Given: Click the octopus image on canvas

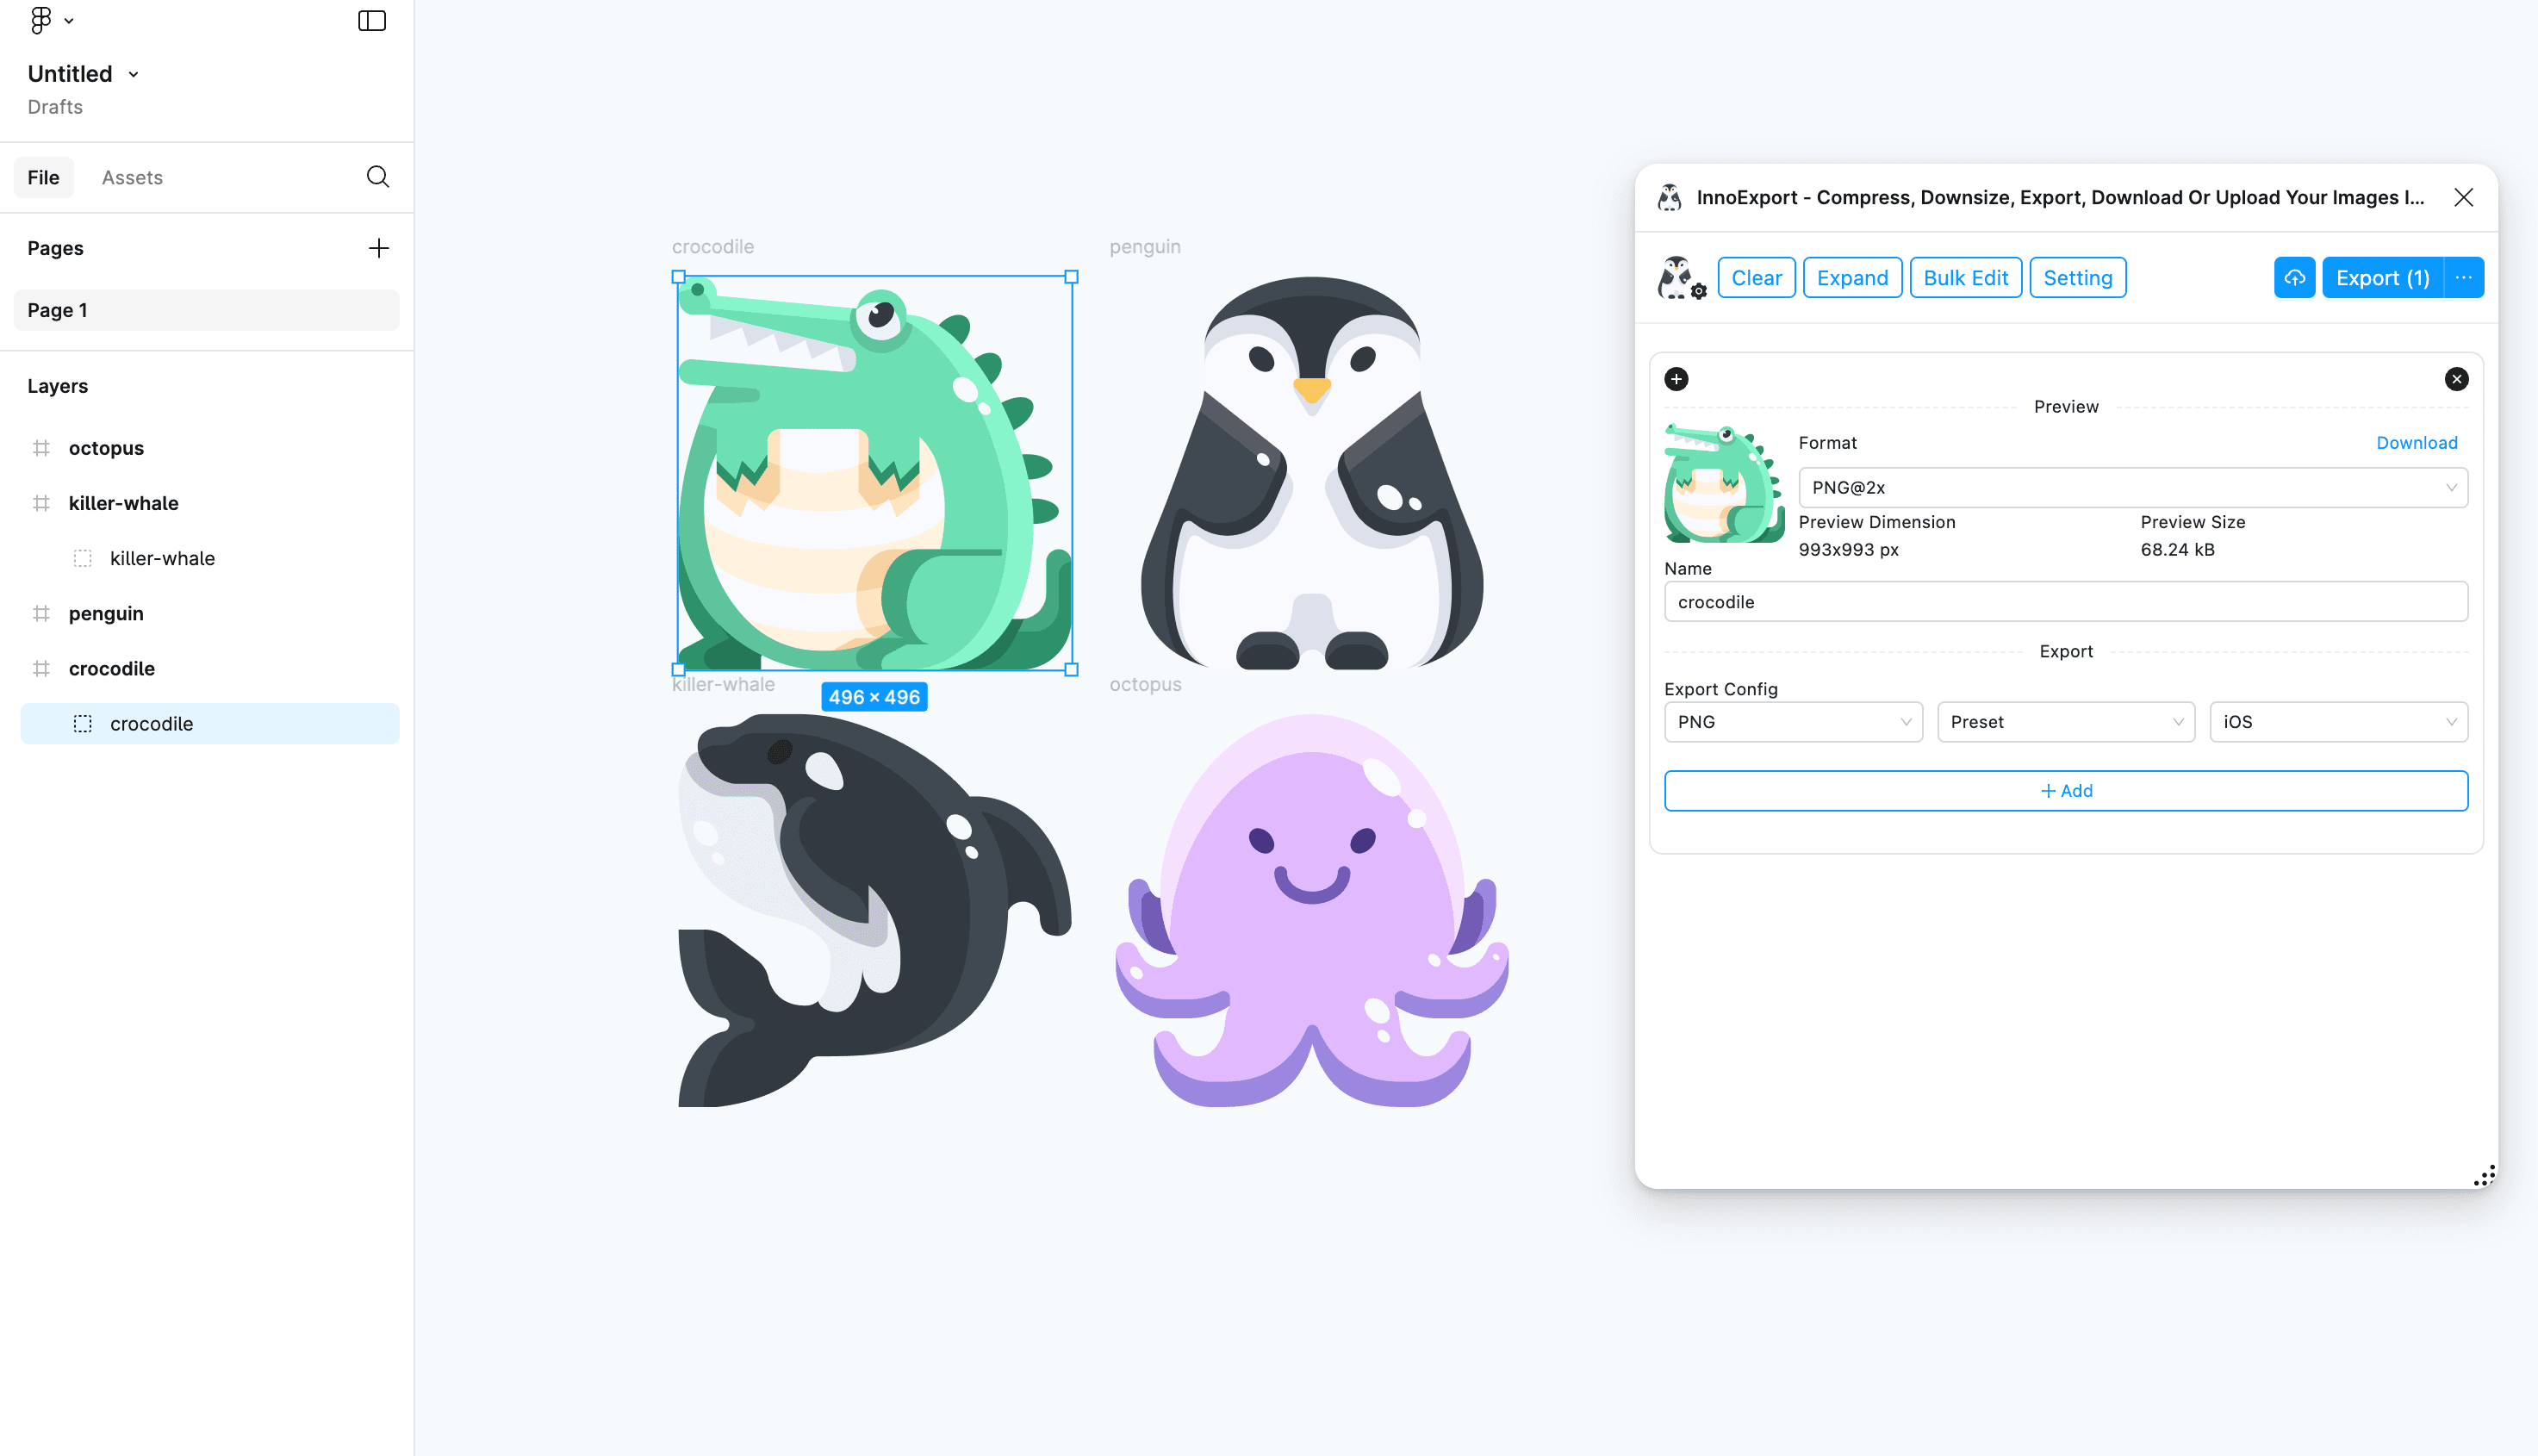Looking at the screenshot, I should [x=1312, y=910].
